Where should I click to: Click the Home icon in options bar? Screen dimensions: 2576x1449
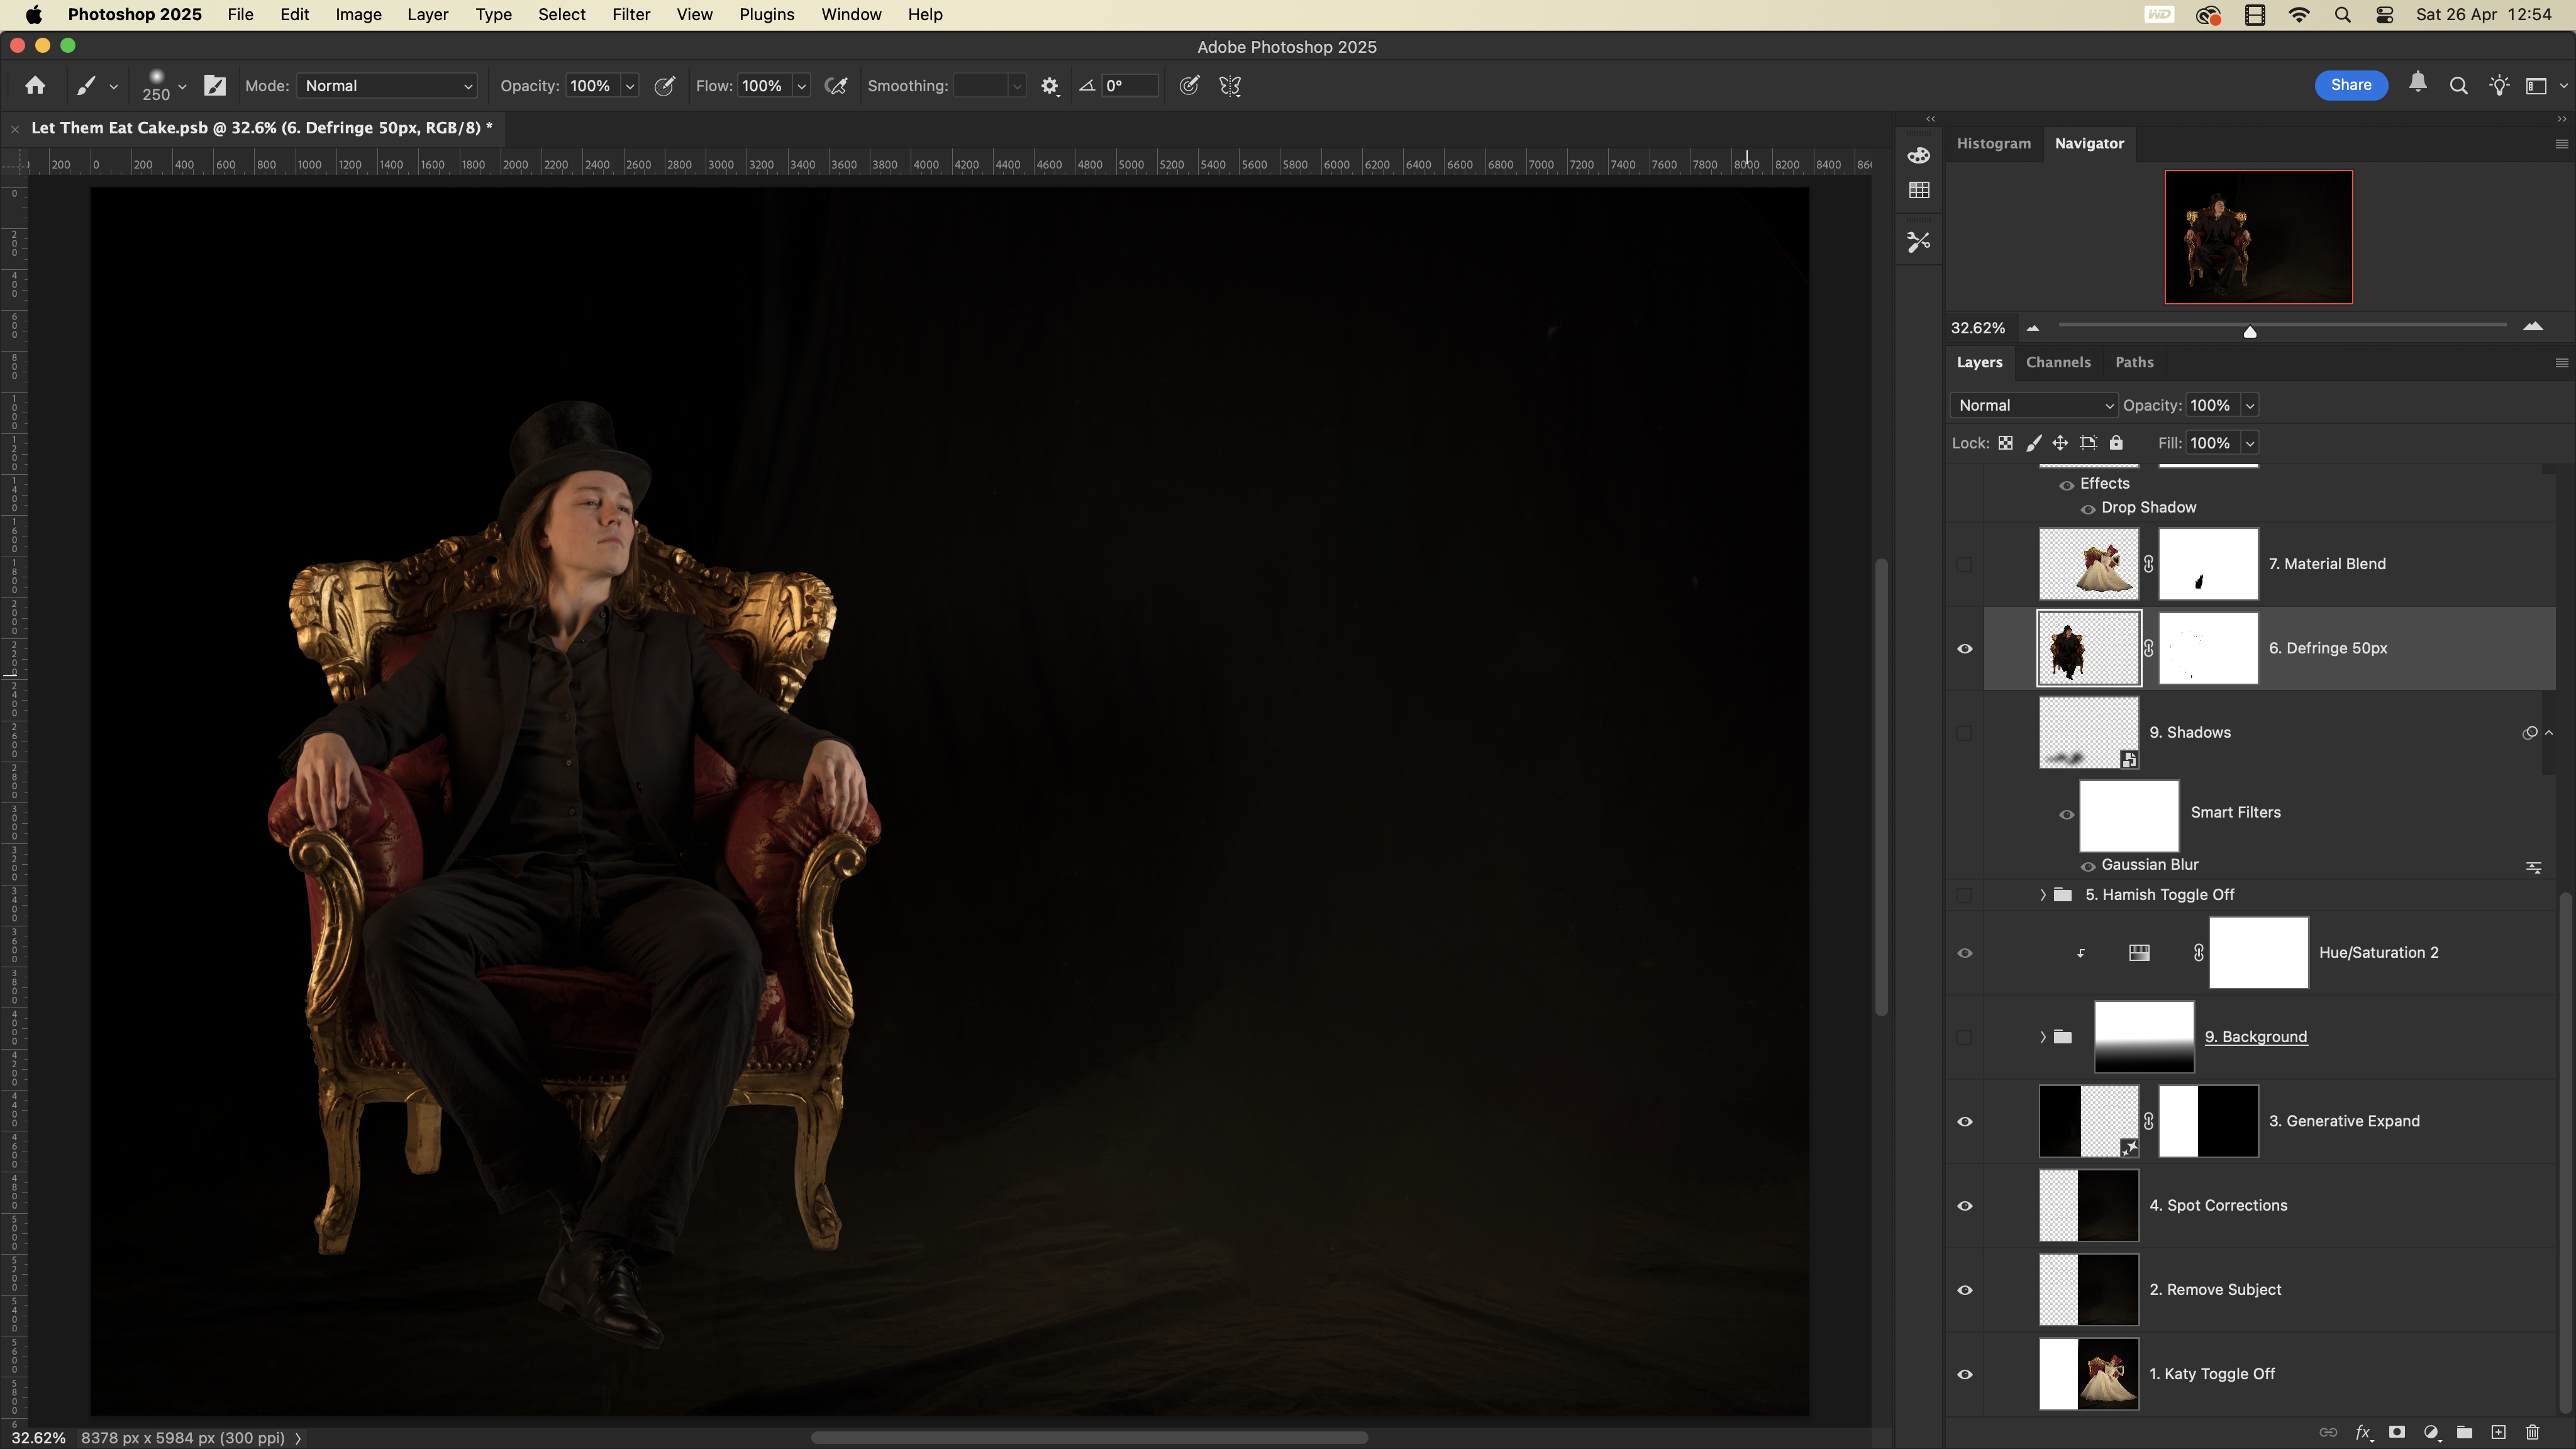(35, 86)
